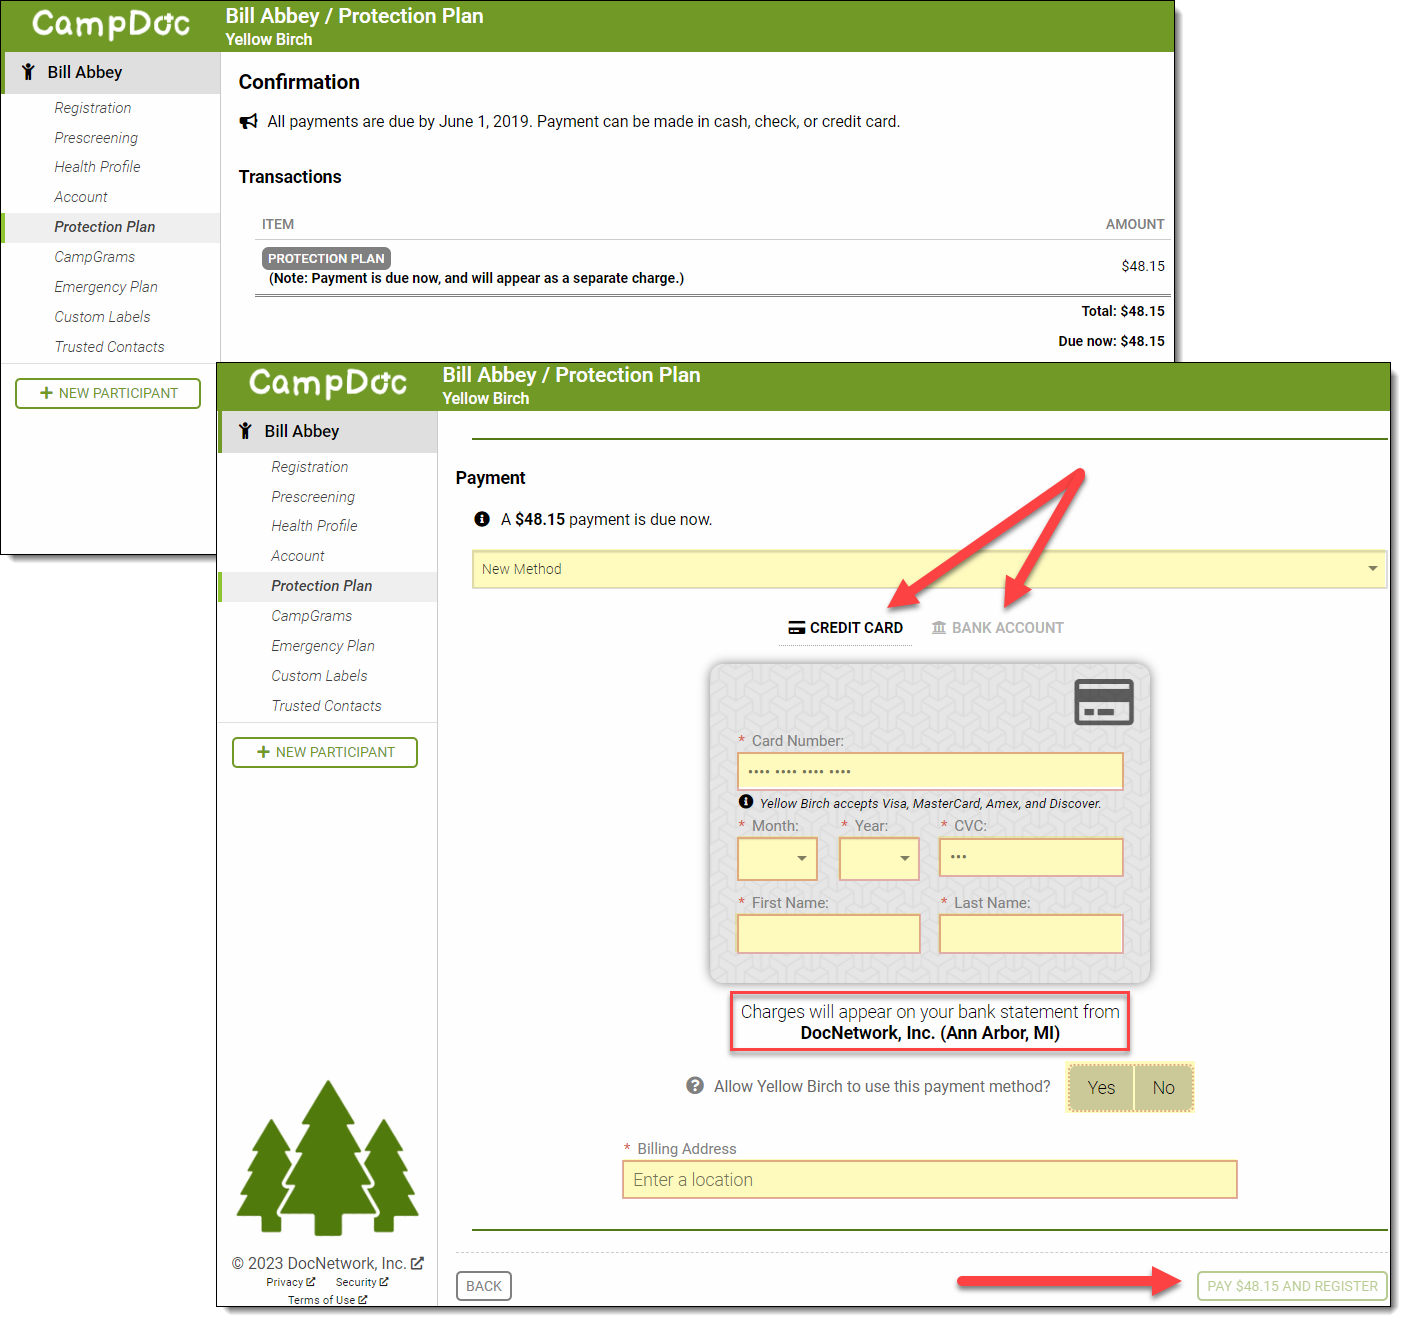Click the credit card icon on card form
Screen dimensions: 1406x1322
click(1103, 702)
